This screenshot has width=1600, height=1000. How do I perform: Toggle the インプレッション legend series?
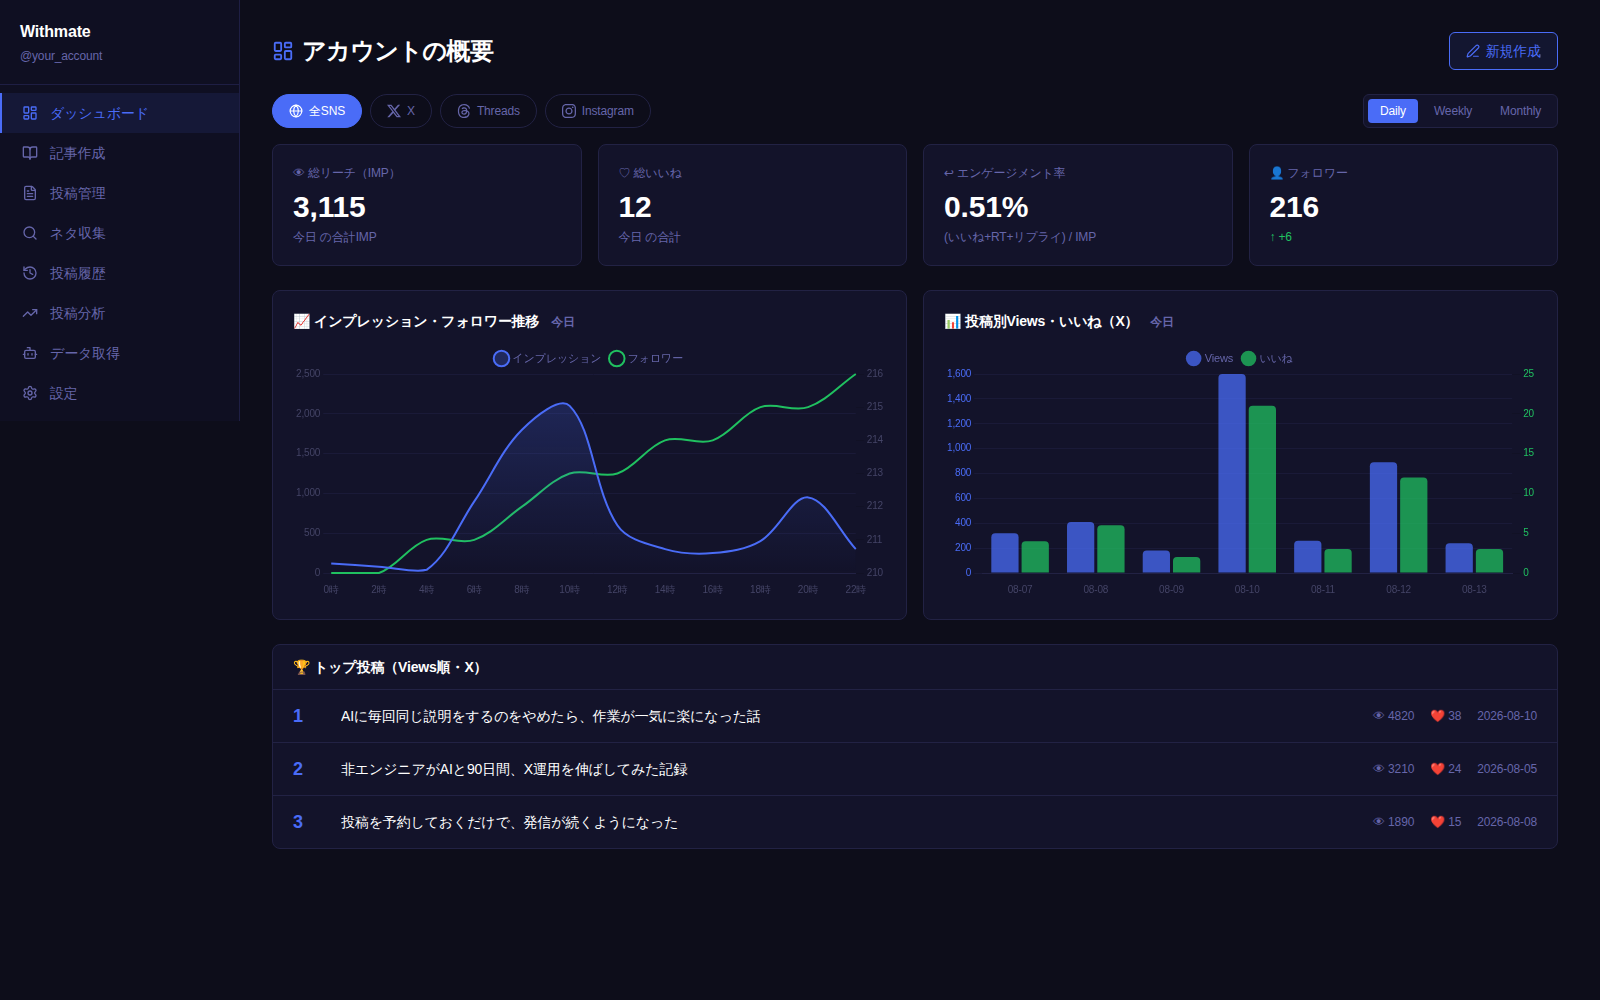tap(547, 358)
